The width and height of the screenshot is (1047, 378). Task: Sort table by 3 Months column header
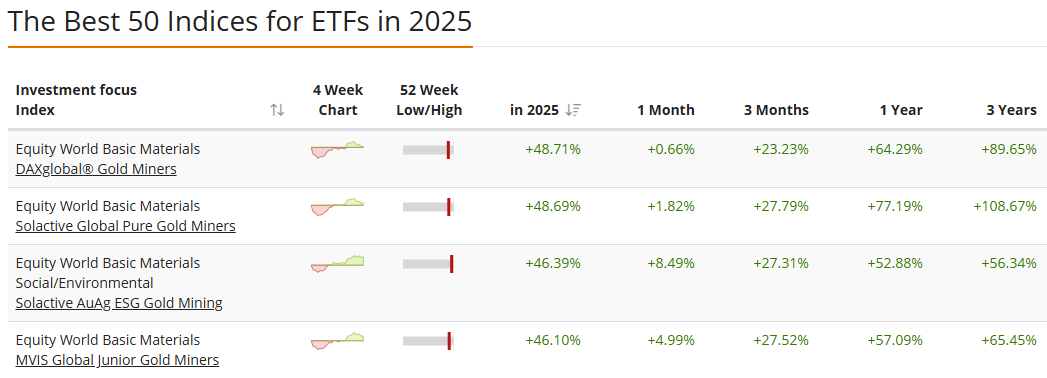tap(777, 110)
